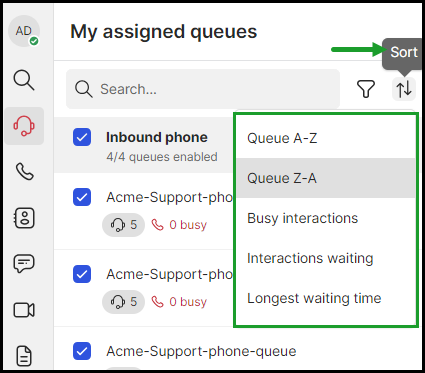Open the chat messages sidebar icon
The height and width of the screenshot is (373, 425).
24,263
